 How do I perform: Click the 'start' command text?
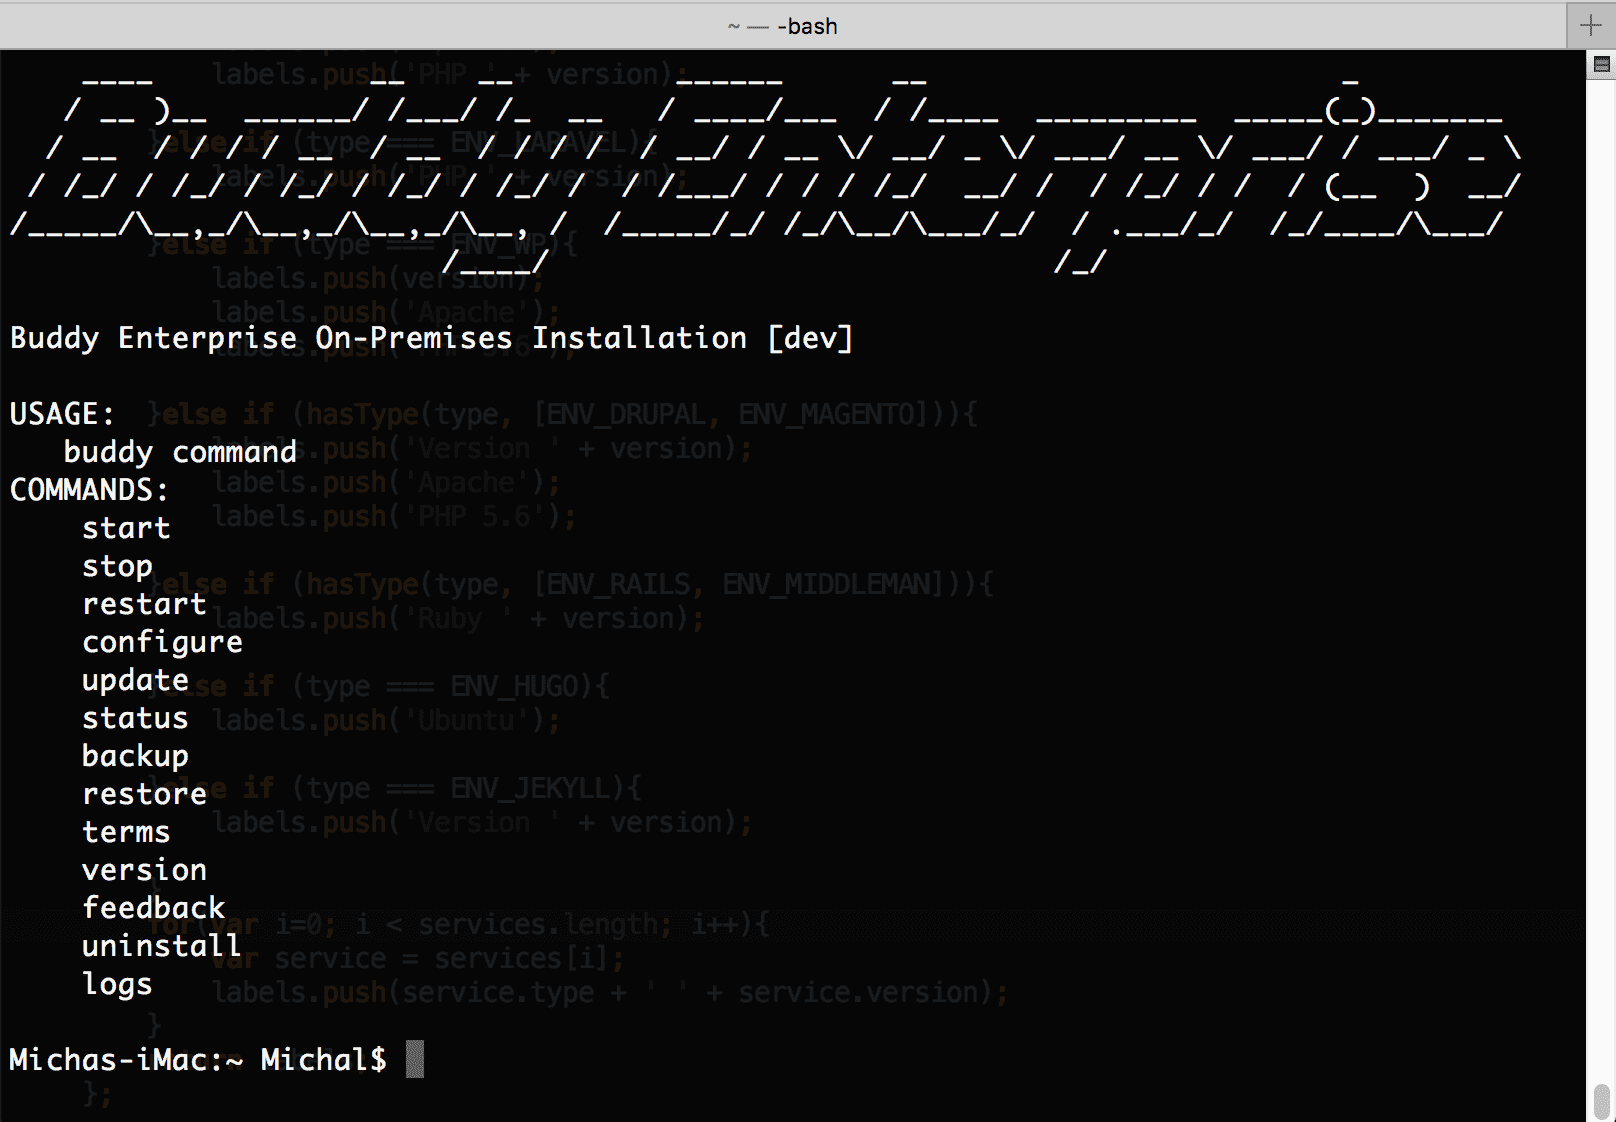pyautogui.click(x=126, y=528)
